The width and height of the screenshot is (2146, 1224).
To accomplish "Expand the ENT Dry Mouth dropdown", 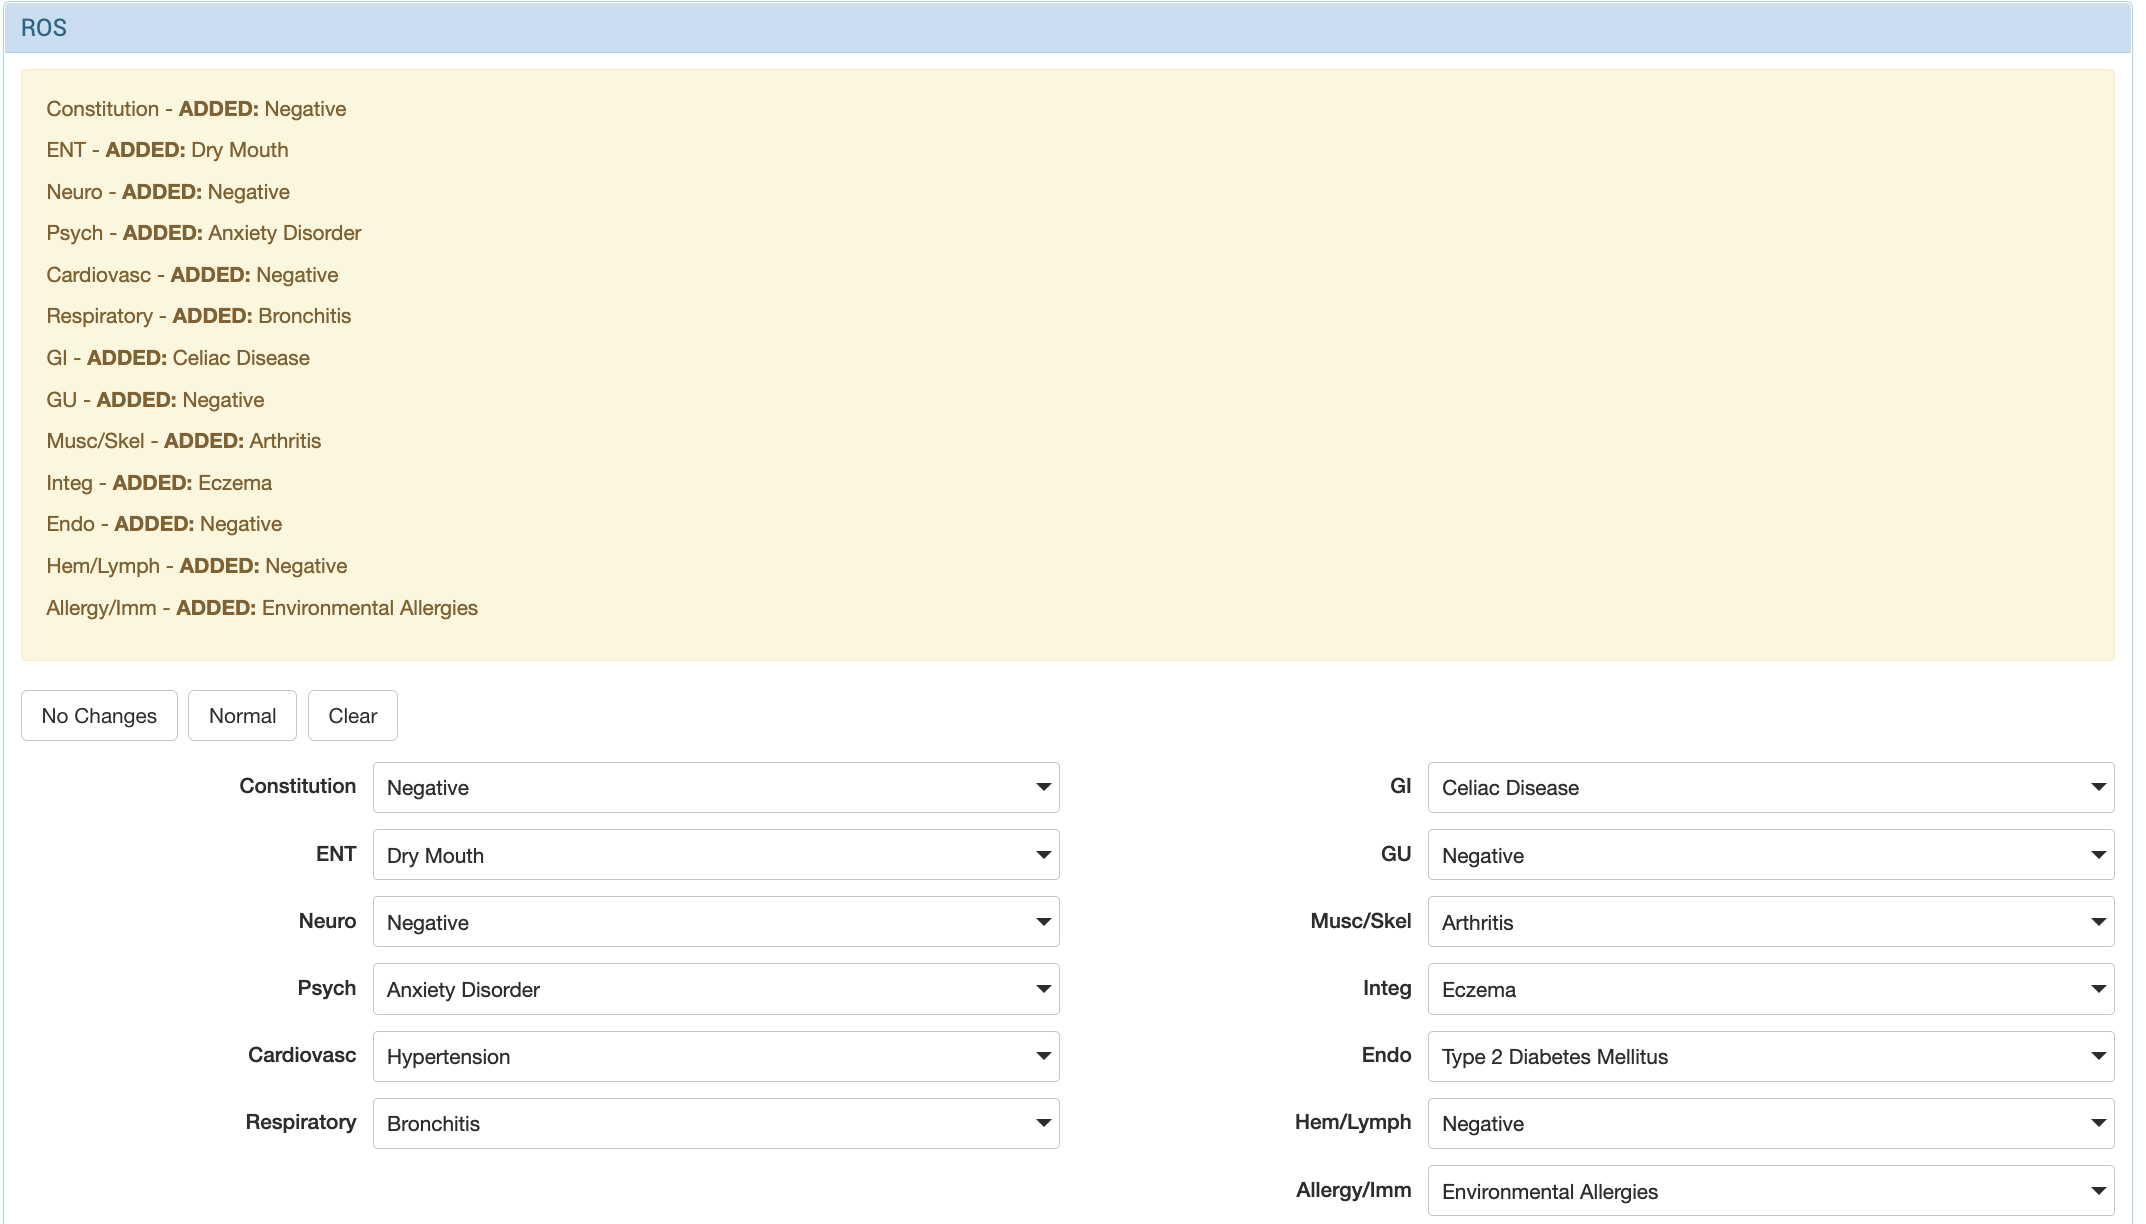I will click(715, 855).
